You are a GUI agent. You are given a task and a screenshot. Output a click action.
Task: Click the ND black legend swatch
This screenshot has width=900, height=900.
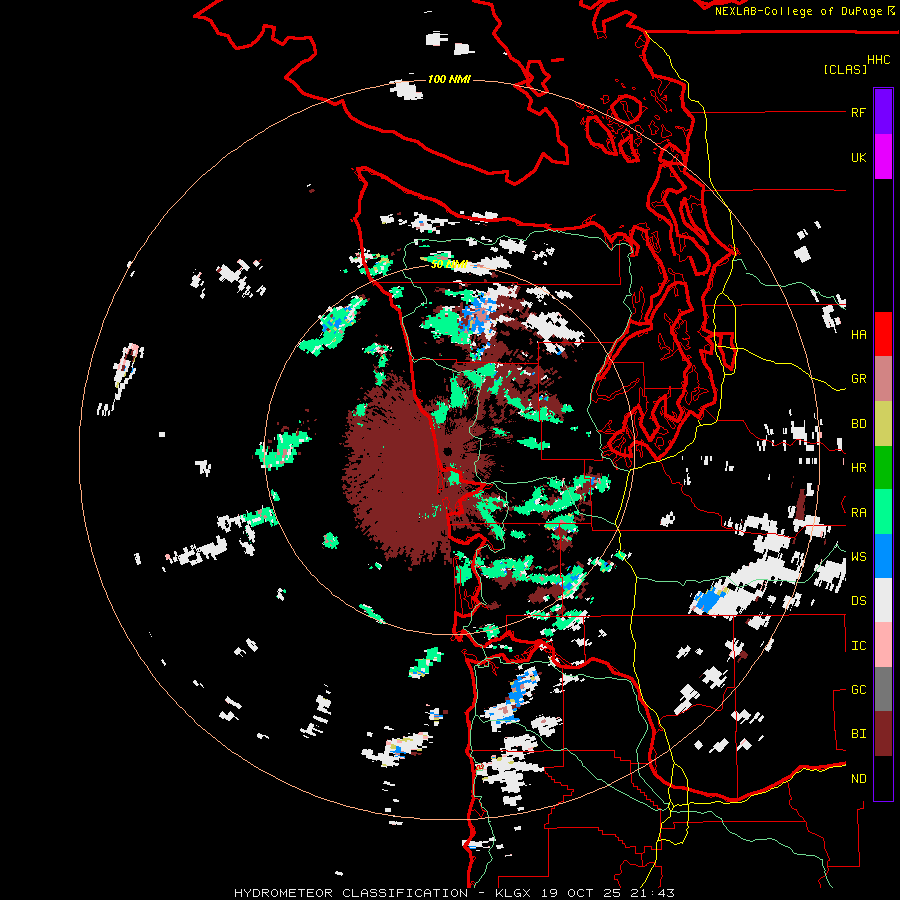[x=883, y=778]
